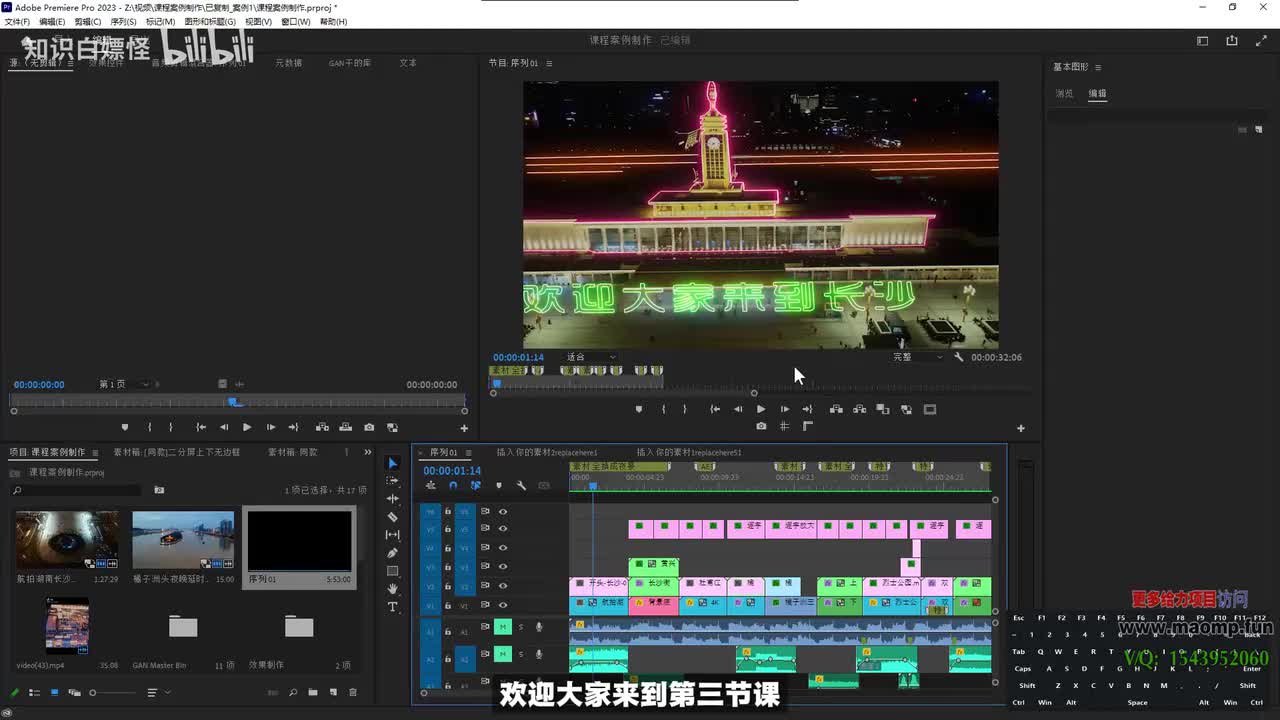Open the 适合 zoom level dropdown
This screenshot has height=720, width=1280.
pos(591,357)
